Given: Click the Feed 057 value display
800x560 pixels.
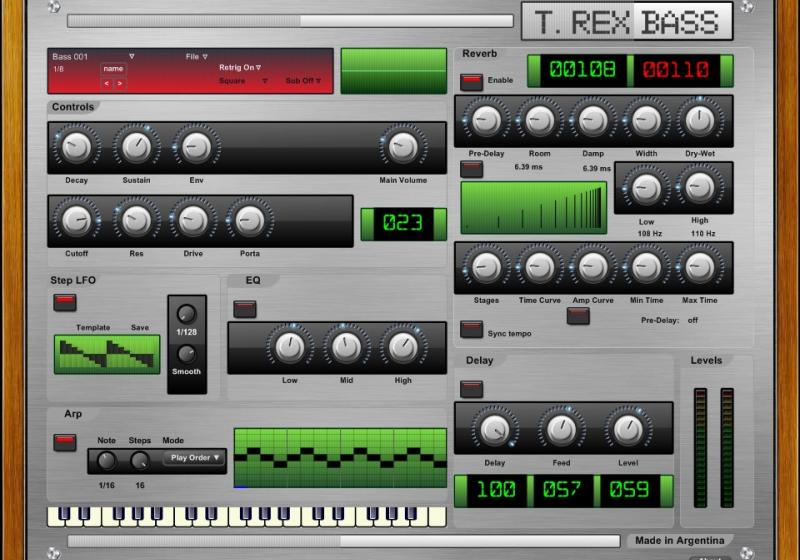Looking at the screenshot, I should coord(562,491).
